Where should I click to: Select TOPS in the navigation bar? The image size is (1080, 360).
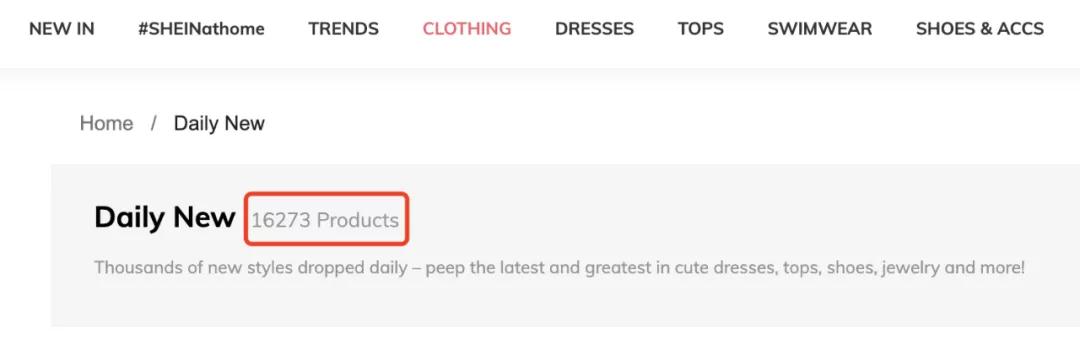click(x=700, y=29)
